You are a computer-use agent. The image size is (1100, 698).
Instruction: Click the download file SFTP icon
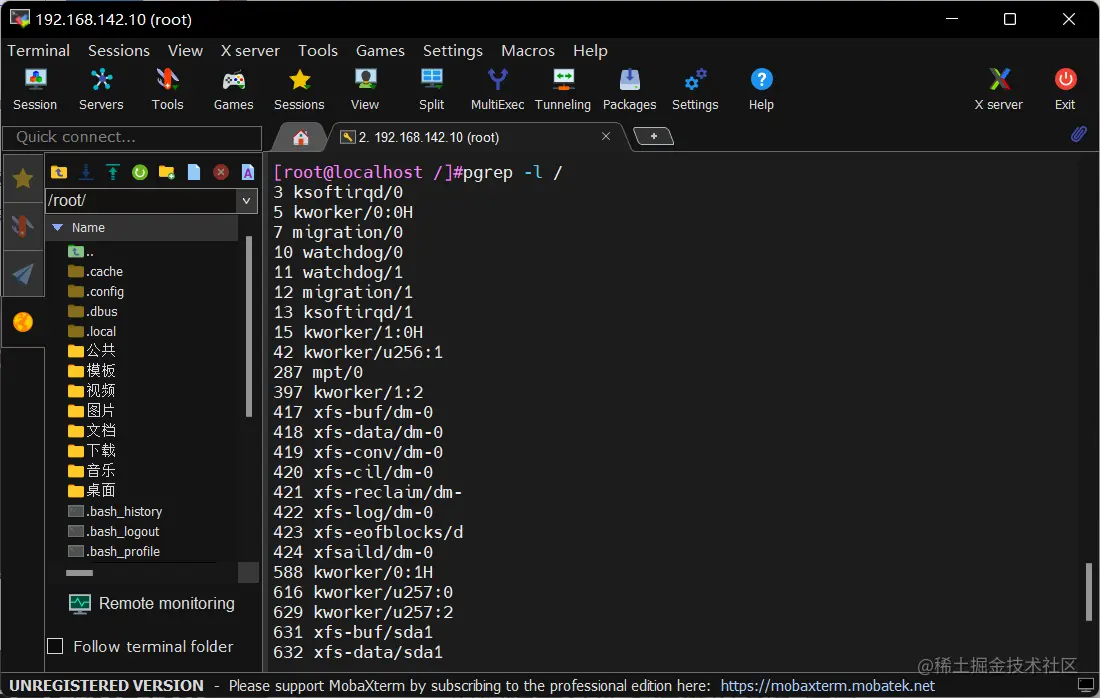tap(86, 172)
